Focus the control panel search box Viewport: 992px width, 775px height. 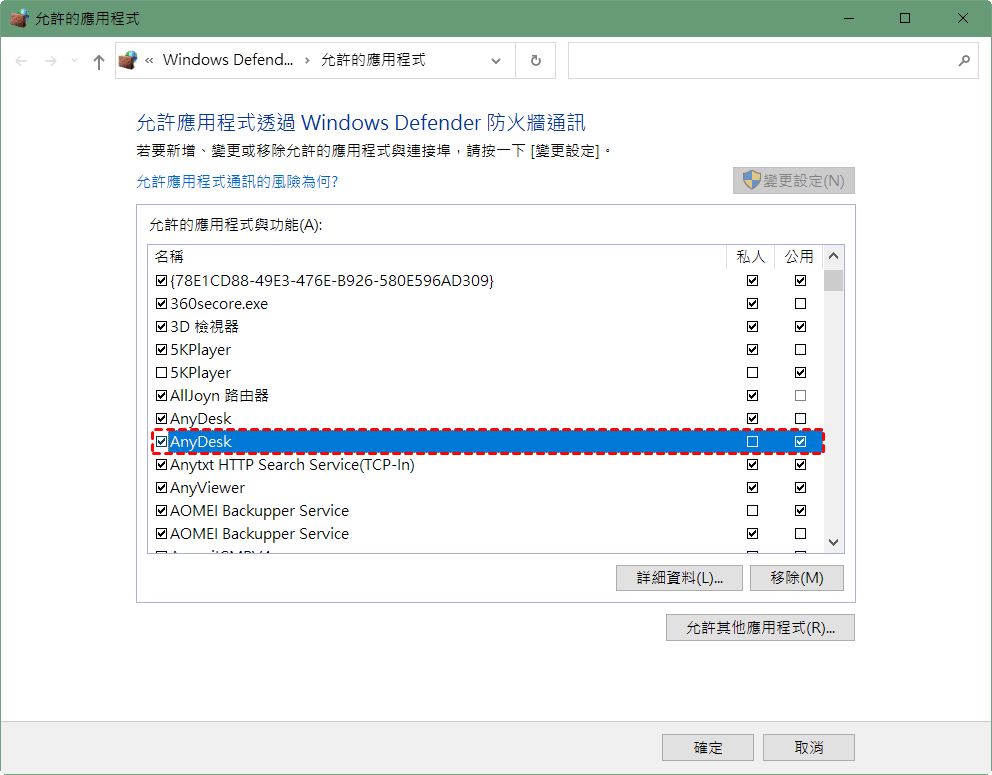point(773,61)
